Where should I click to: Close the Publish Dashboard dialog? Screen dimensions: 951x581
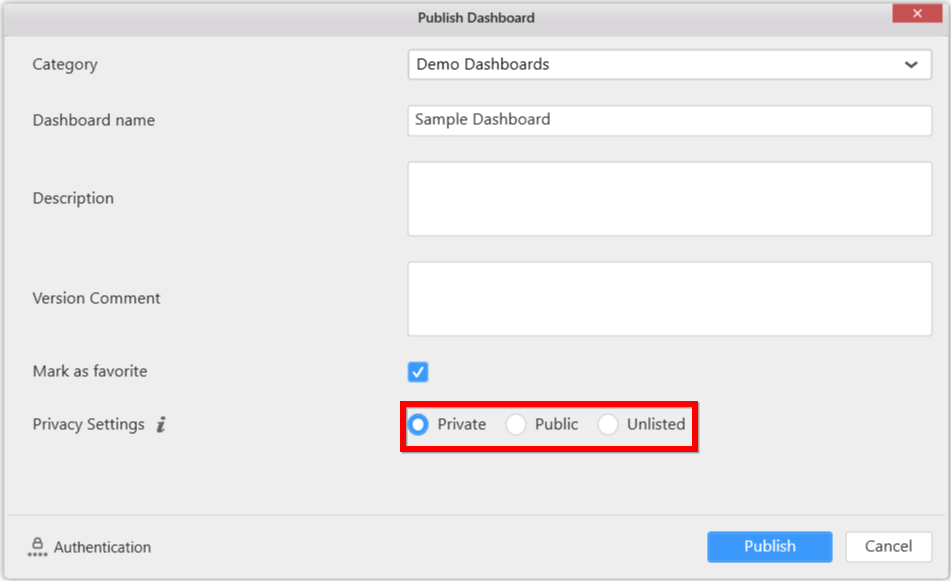919,13
